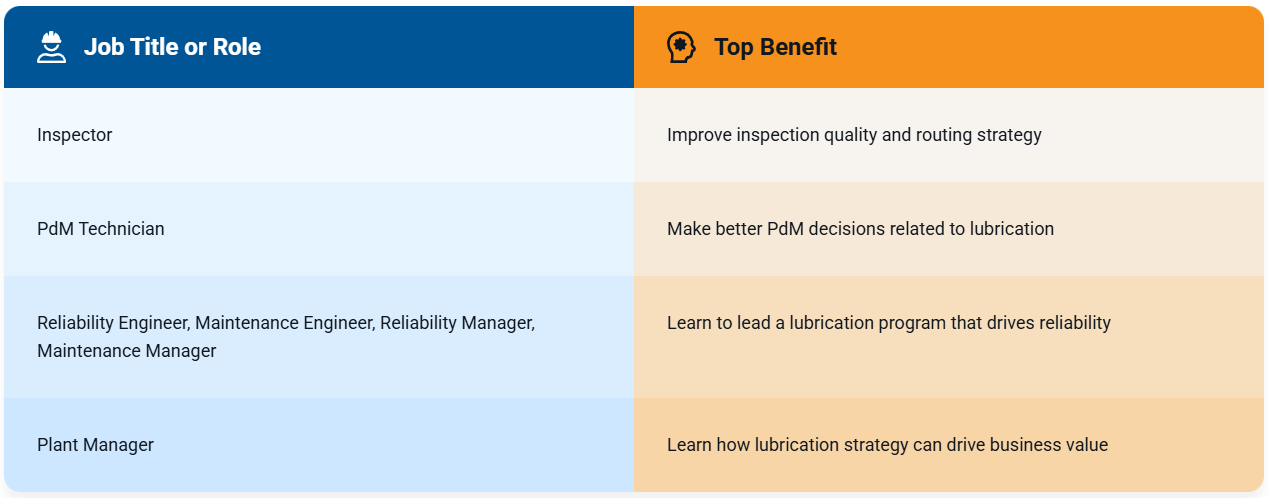Click the Plant Manager role cell
1269x498 pixels.
[319, 445]
